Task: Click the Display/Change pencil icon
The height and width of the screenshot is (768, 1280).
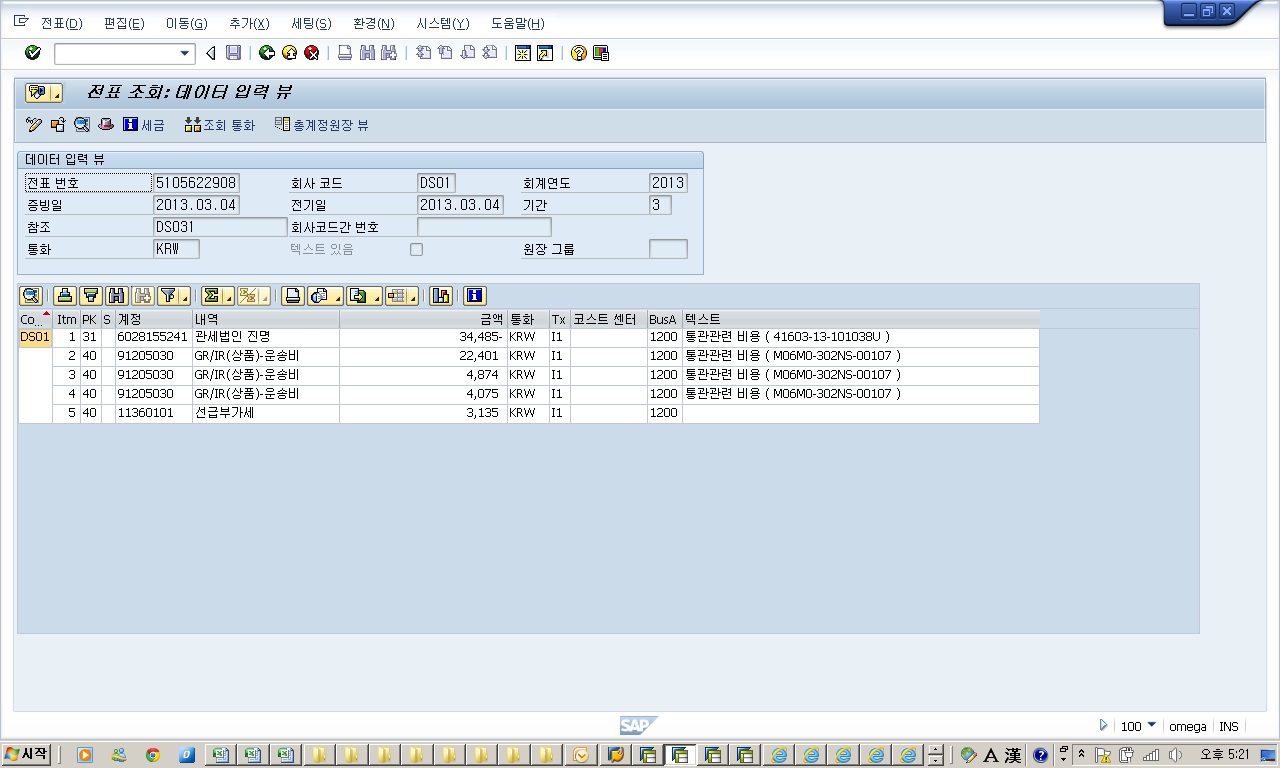Action: pos(34,125)
